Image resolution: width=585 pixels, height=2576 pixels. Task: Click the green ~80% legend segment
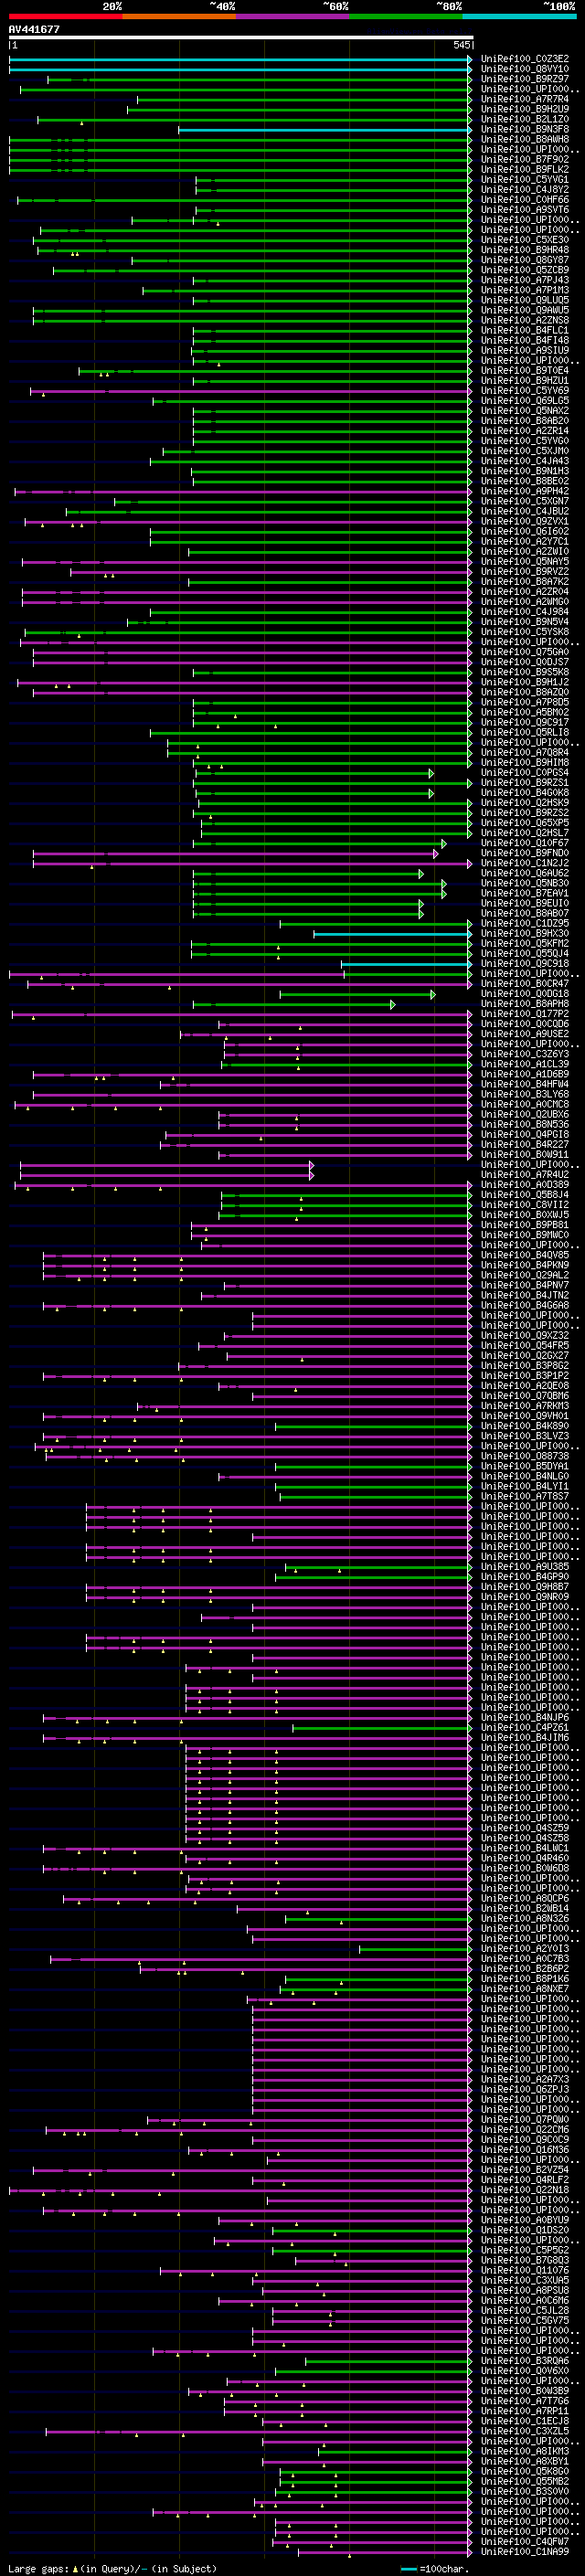[406, 16]
